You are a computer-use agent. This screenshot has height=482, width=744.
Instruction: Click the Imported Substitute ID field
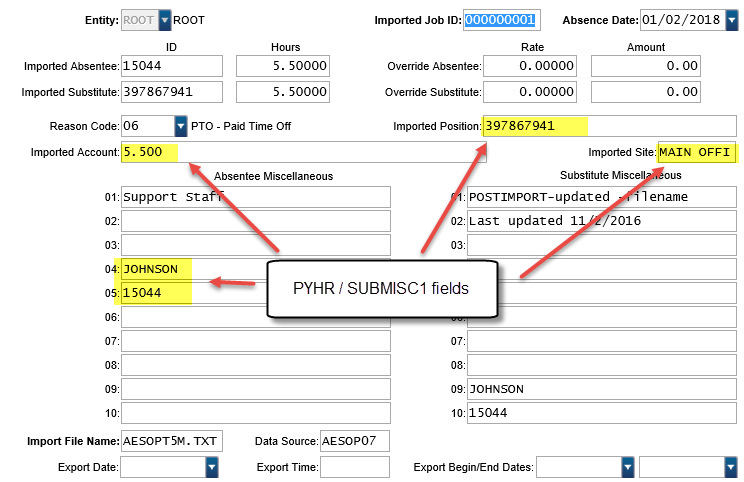171,92
